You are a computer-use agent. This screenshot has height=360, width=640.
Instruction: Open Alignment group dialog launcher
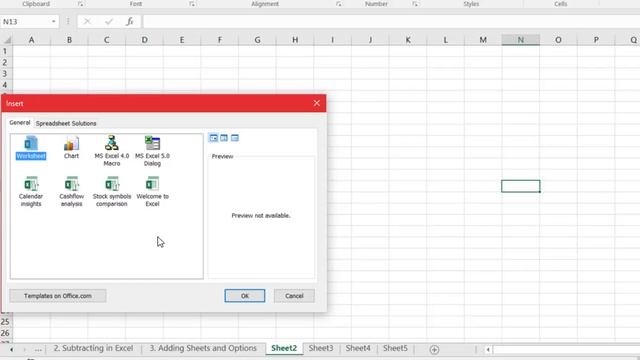[338, 4]
